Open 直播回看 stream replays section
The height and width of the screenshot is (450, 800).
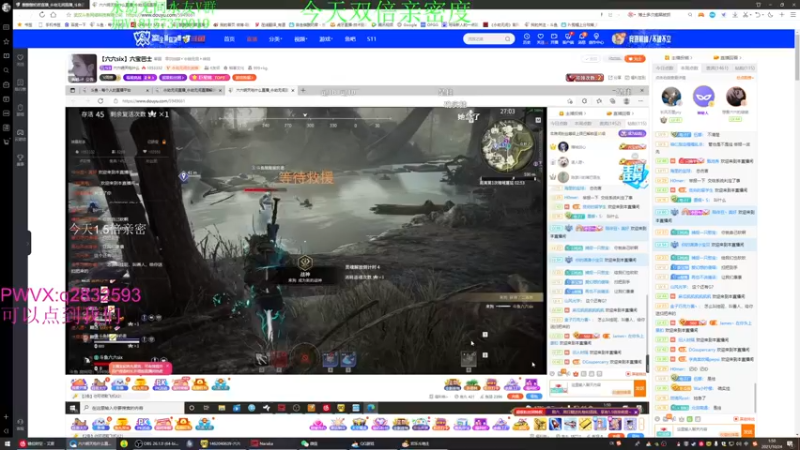point(727,58)
